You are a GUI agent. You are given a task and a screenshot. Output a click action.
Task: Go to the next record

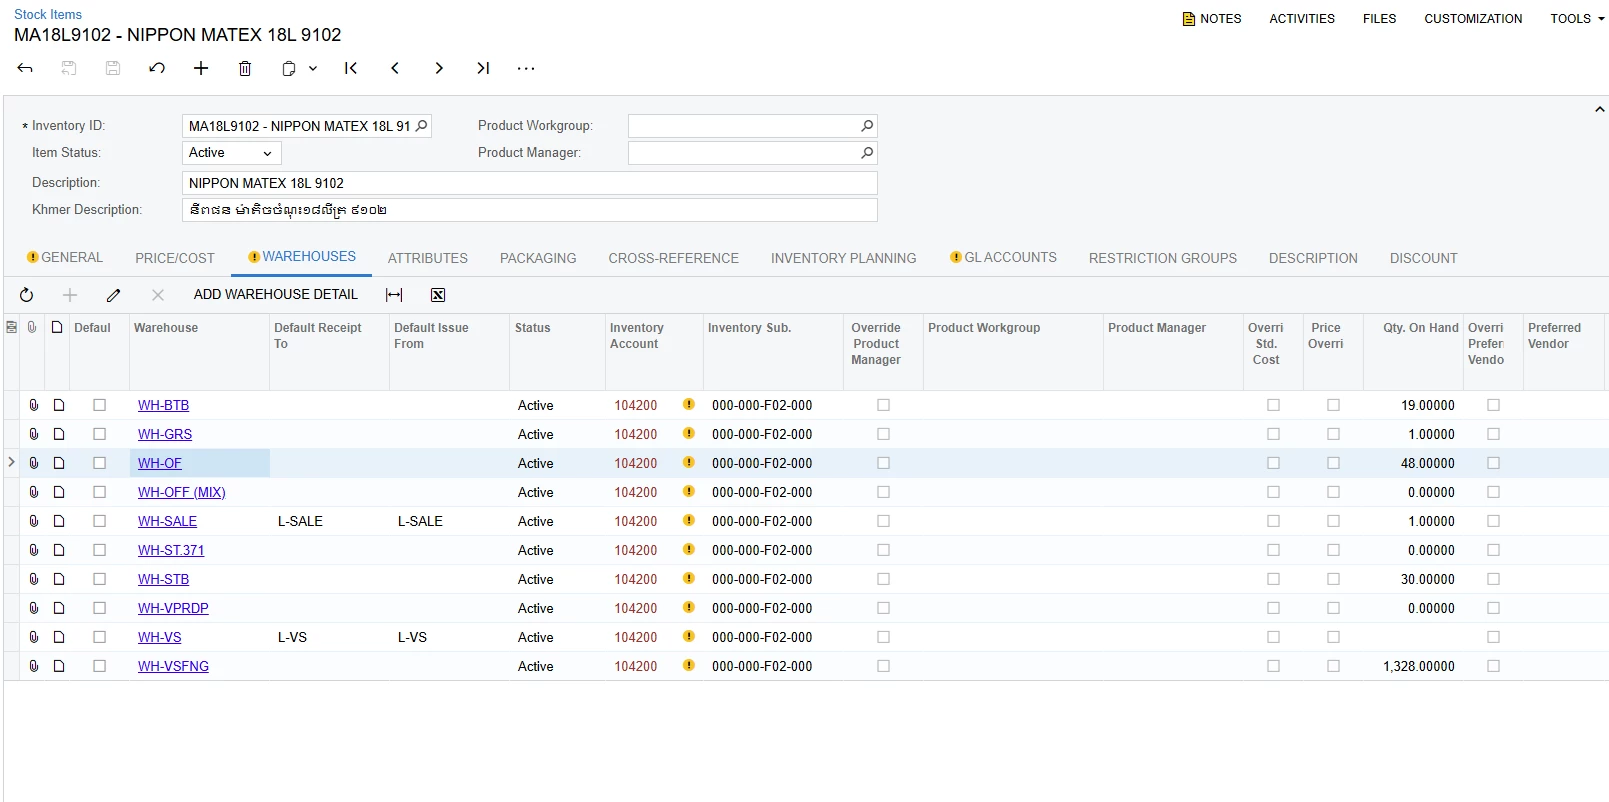[439, 68]
